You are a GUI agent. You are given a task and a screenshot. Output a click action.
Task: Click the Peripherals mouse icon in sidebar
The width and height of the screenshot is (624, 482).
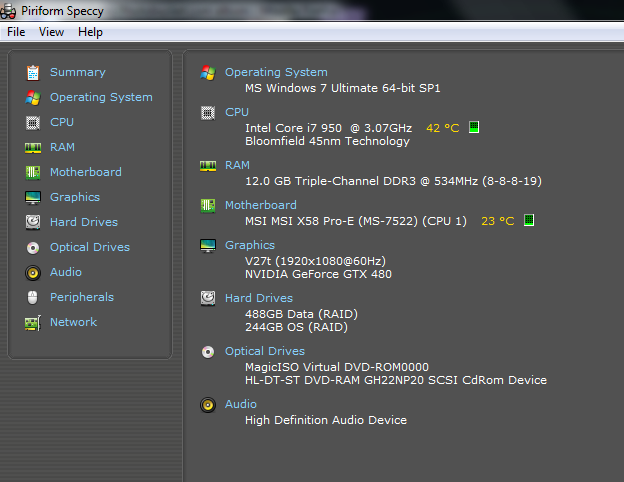(x=33, y=297)
